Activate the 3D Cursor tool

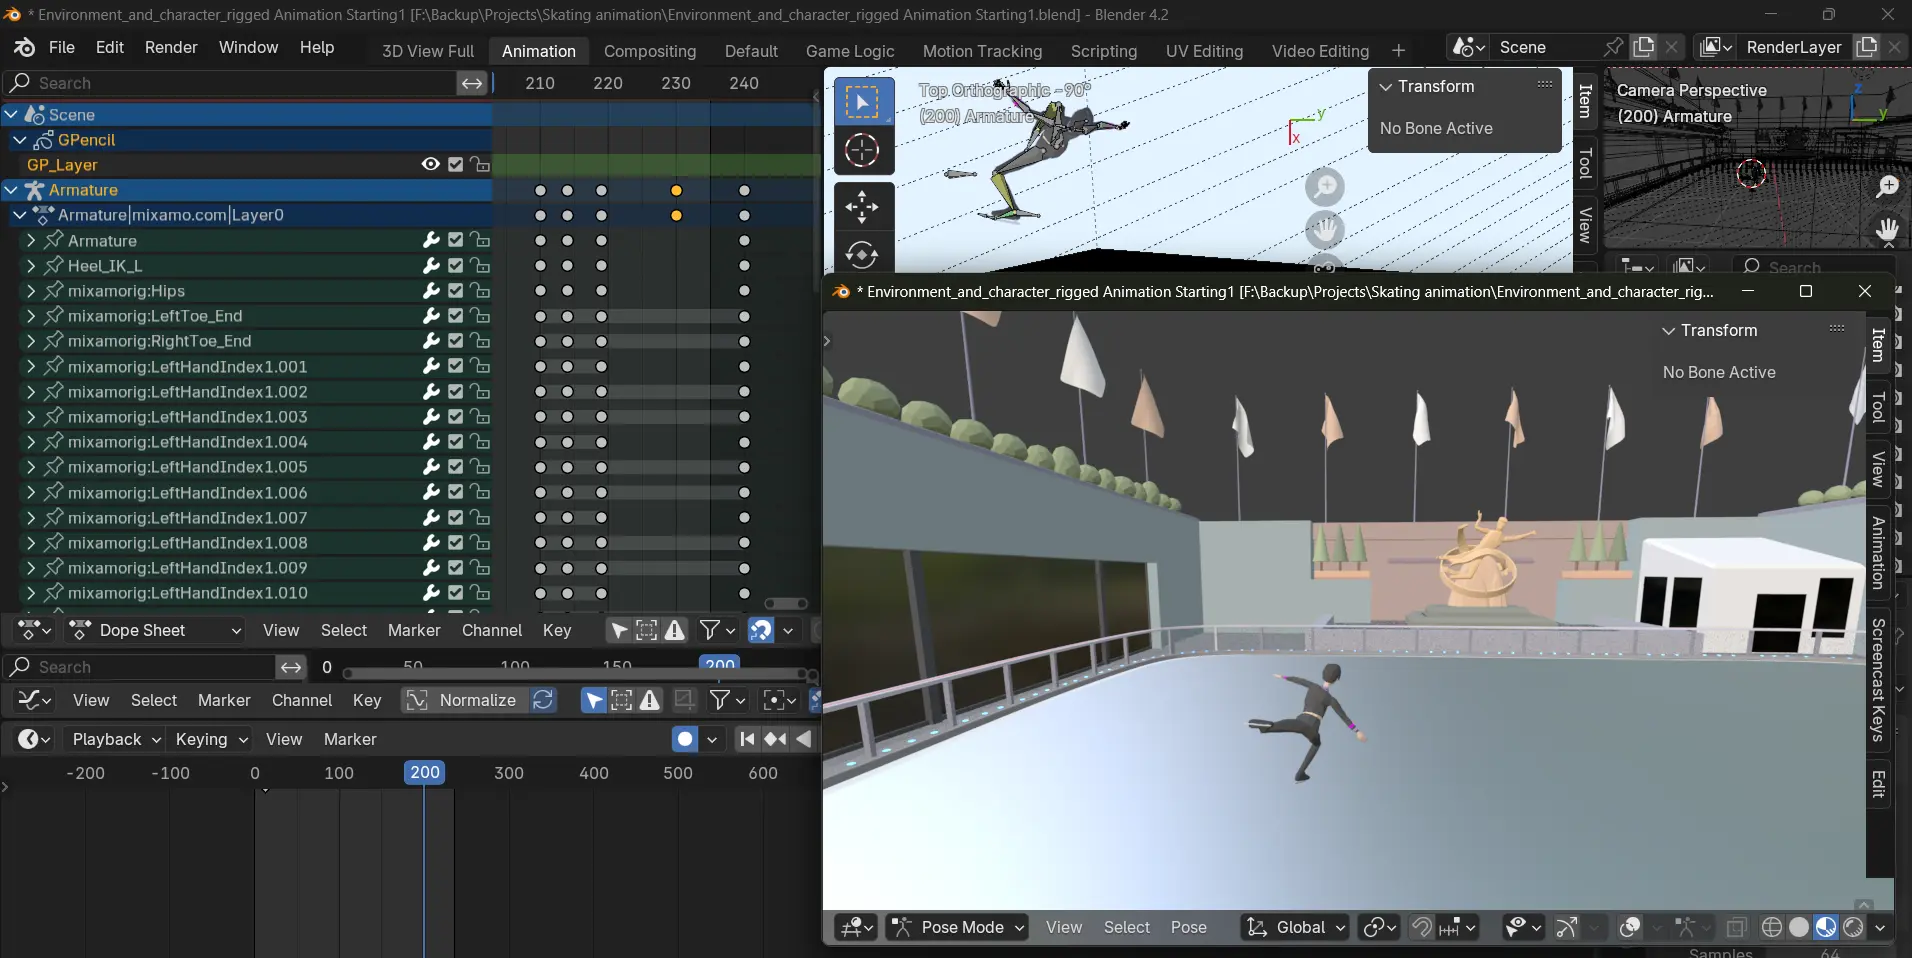point(861,151)
